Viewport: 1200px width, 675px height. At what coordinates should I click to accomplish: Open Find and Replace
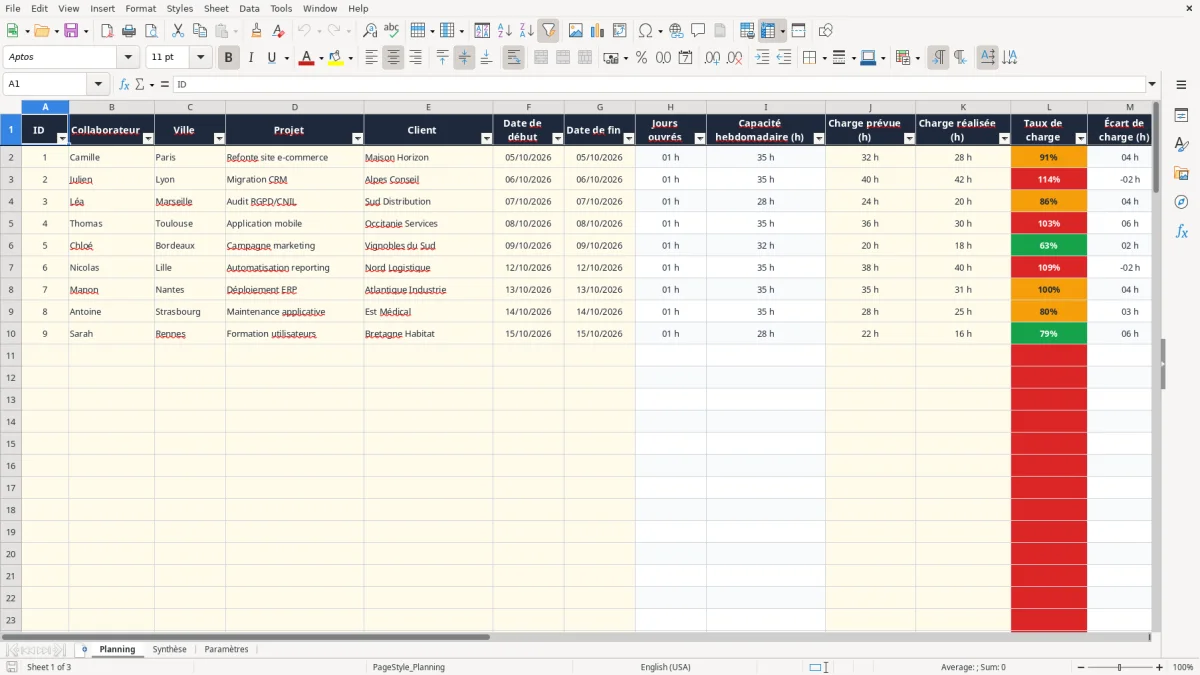pos(370,31)
